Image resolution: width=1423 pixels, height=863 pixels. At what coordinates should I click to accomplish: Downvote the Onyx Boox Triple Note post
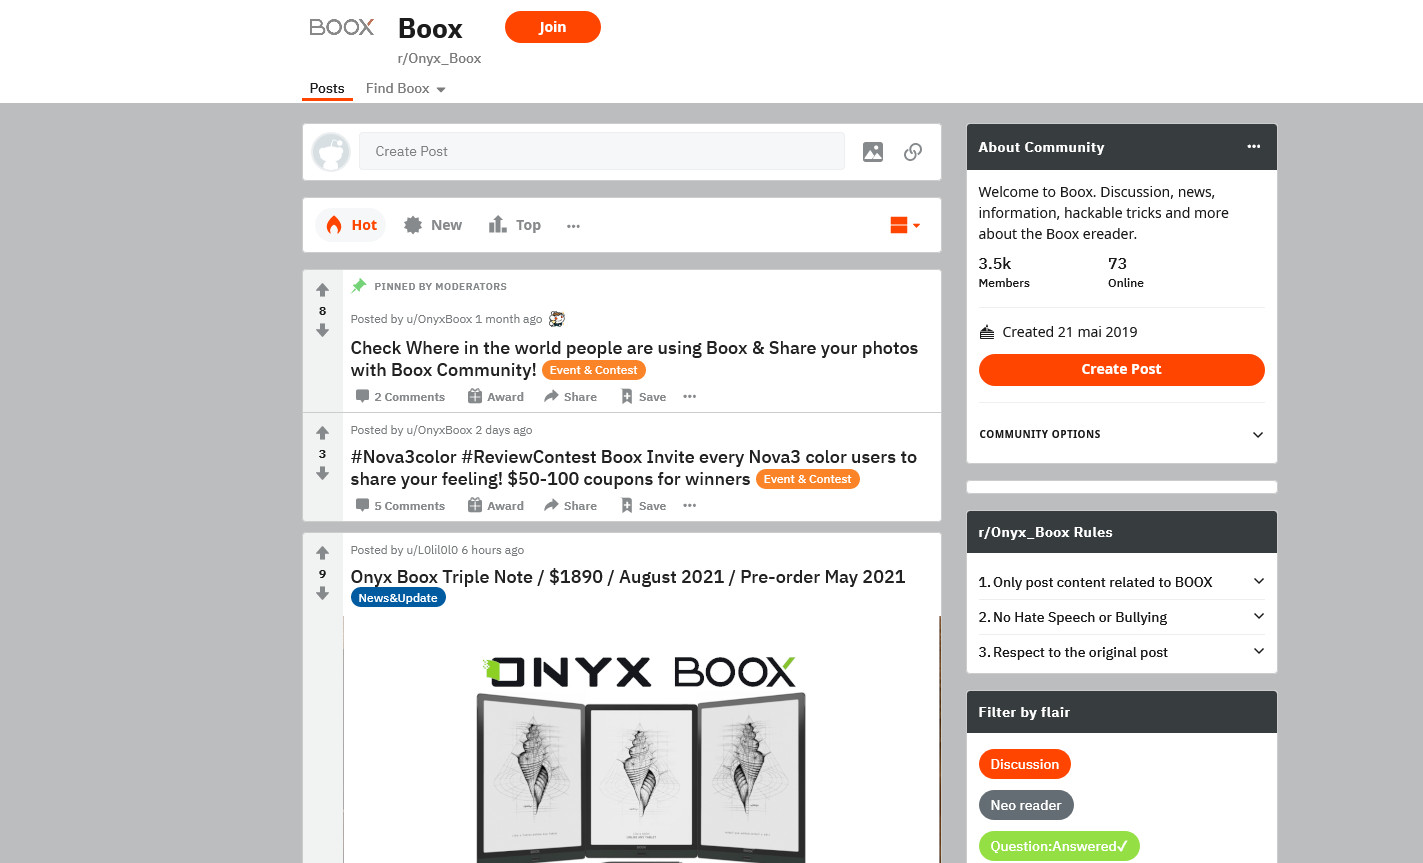pyautogui.click(x=322, y=593)
